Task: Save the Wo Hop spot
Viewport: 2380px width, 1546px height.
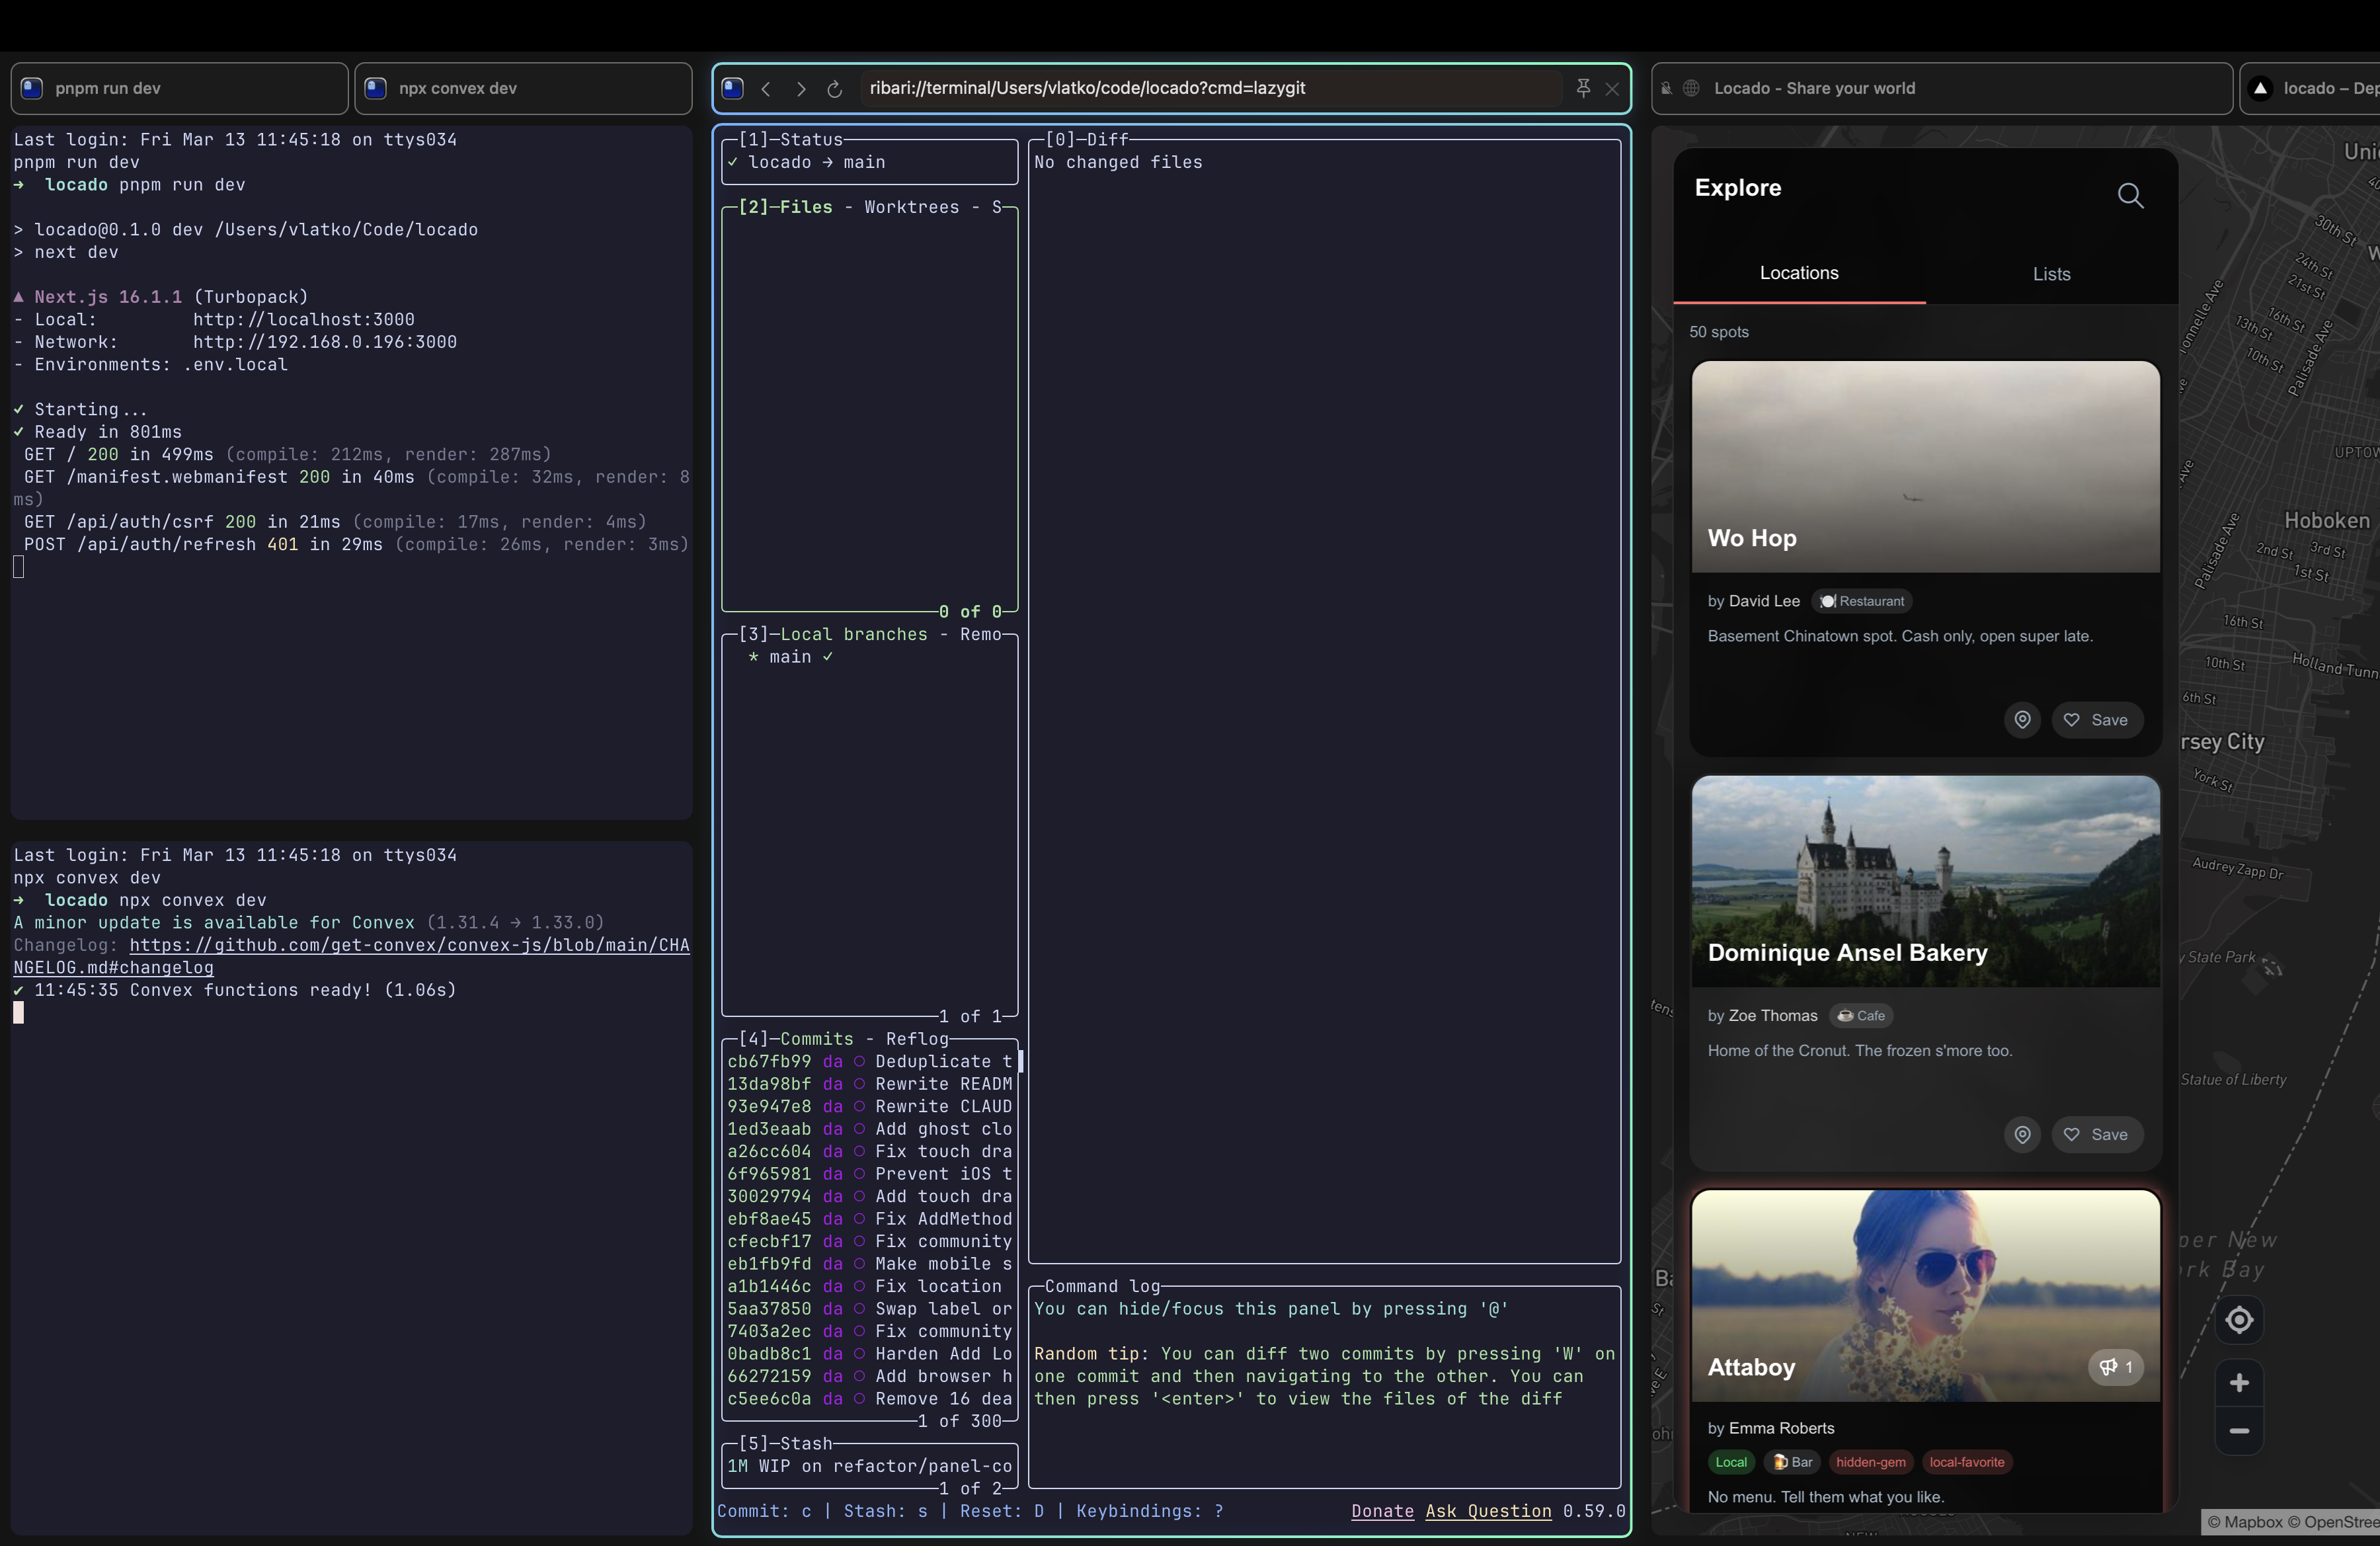Action: pos(2097,720)
